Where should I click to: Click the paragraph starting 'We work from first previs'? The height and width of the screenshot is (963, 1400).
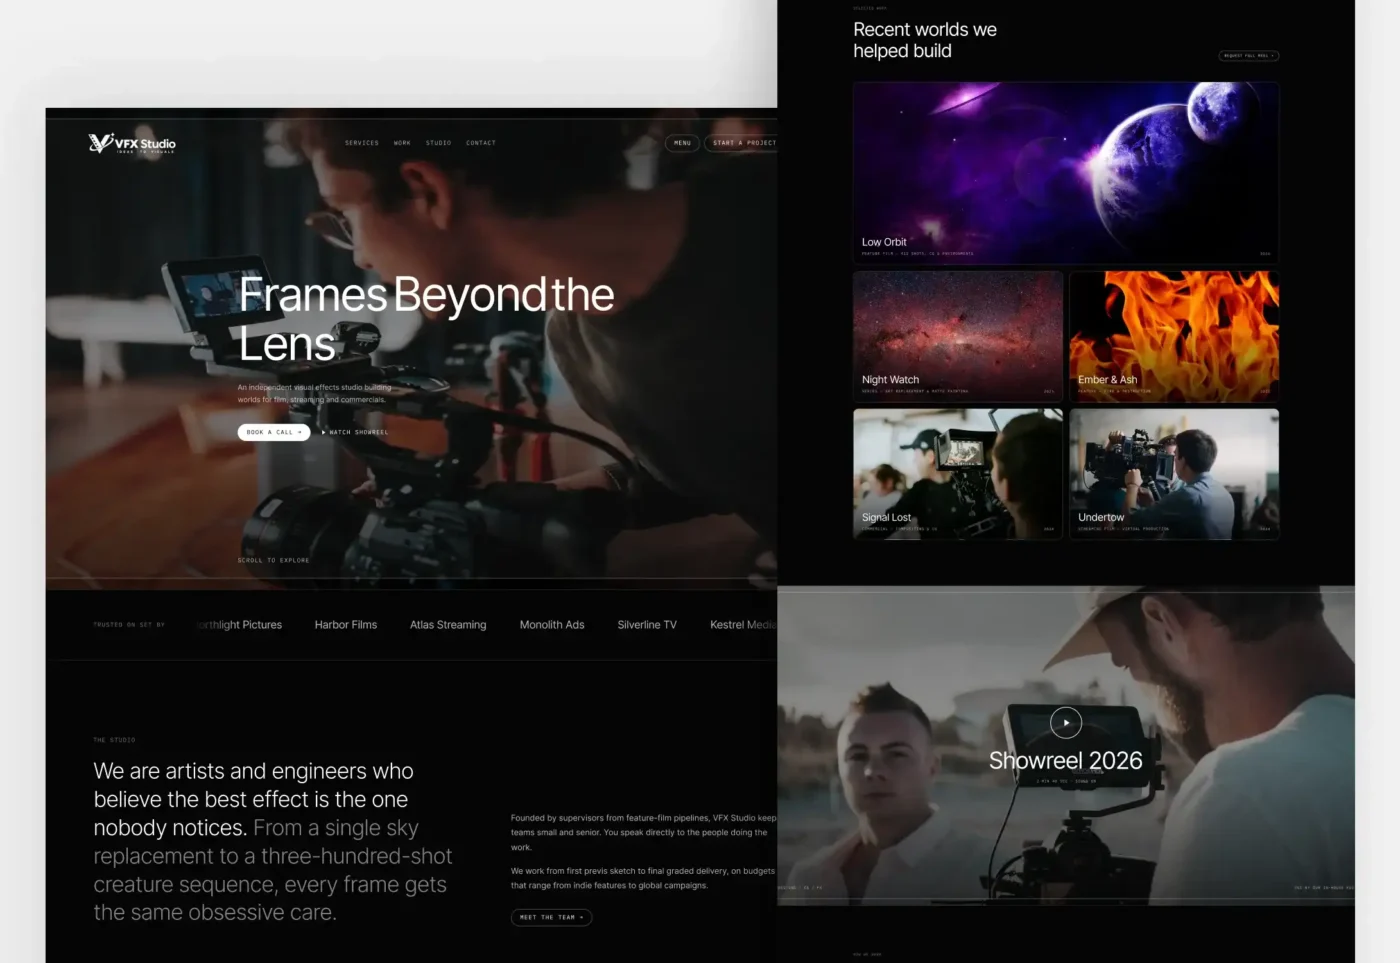[643, 878]
